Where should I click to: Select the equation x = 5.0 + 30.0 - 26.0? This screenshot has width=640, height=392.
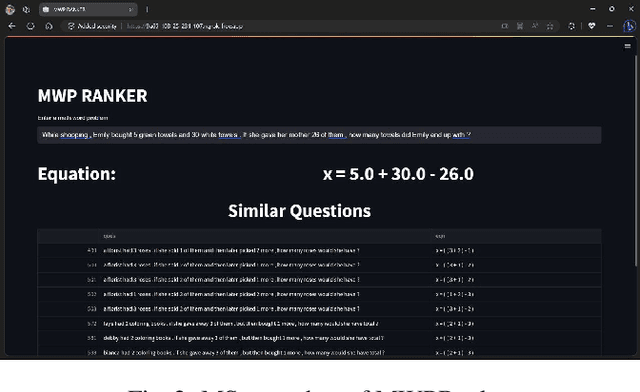tap(398, 174)
